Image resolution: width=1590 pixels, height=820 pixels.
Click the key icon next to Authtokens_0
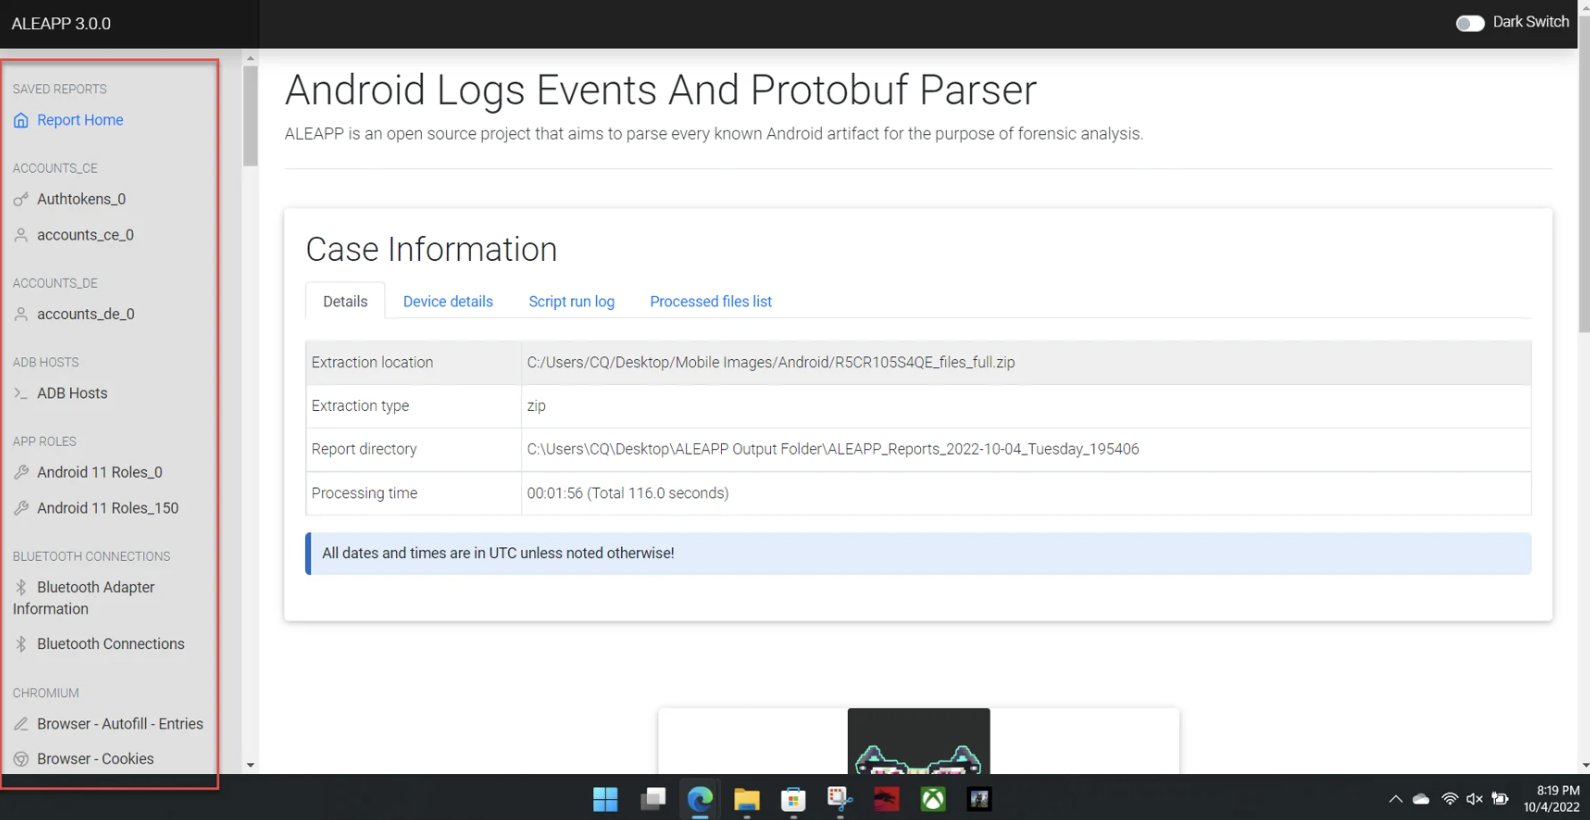[21, 199]
